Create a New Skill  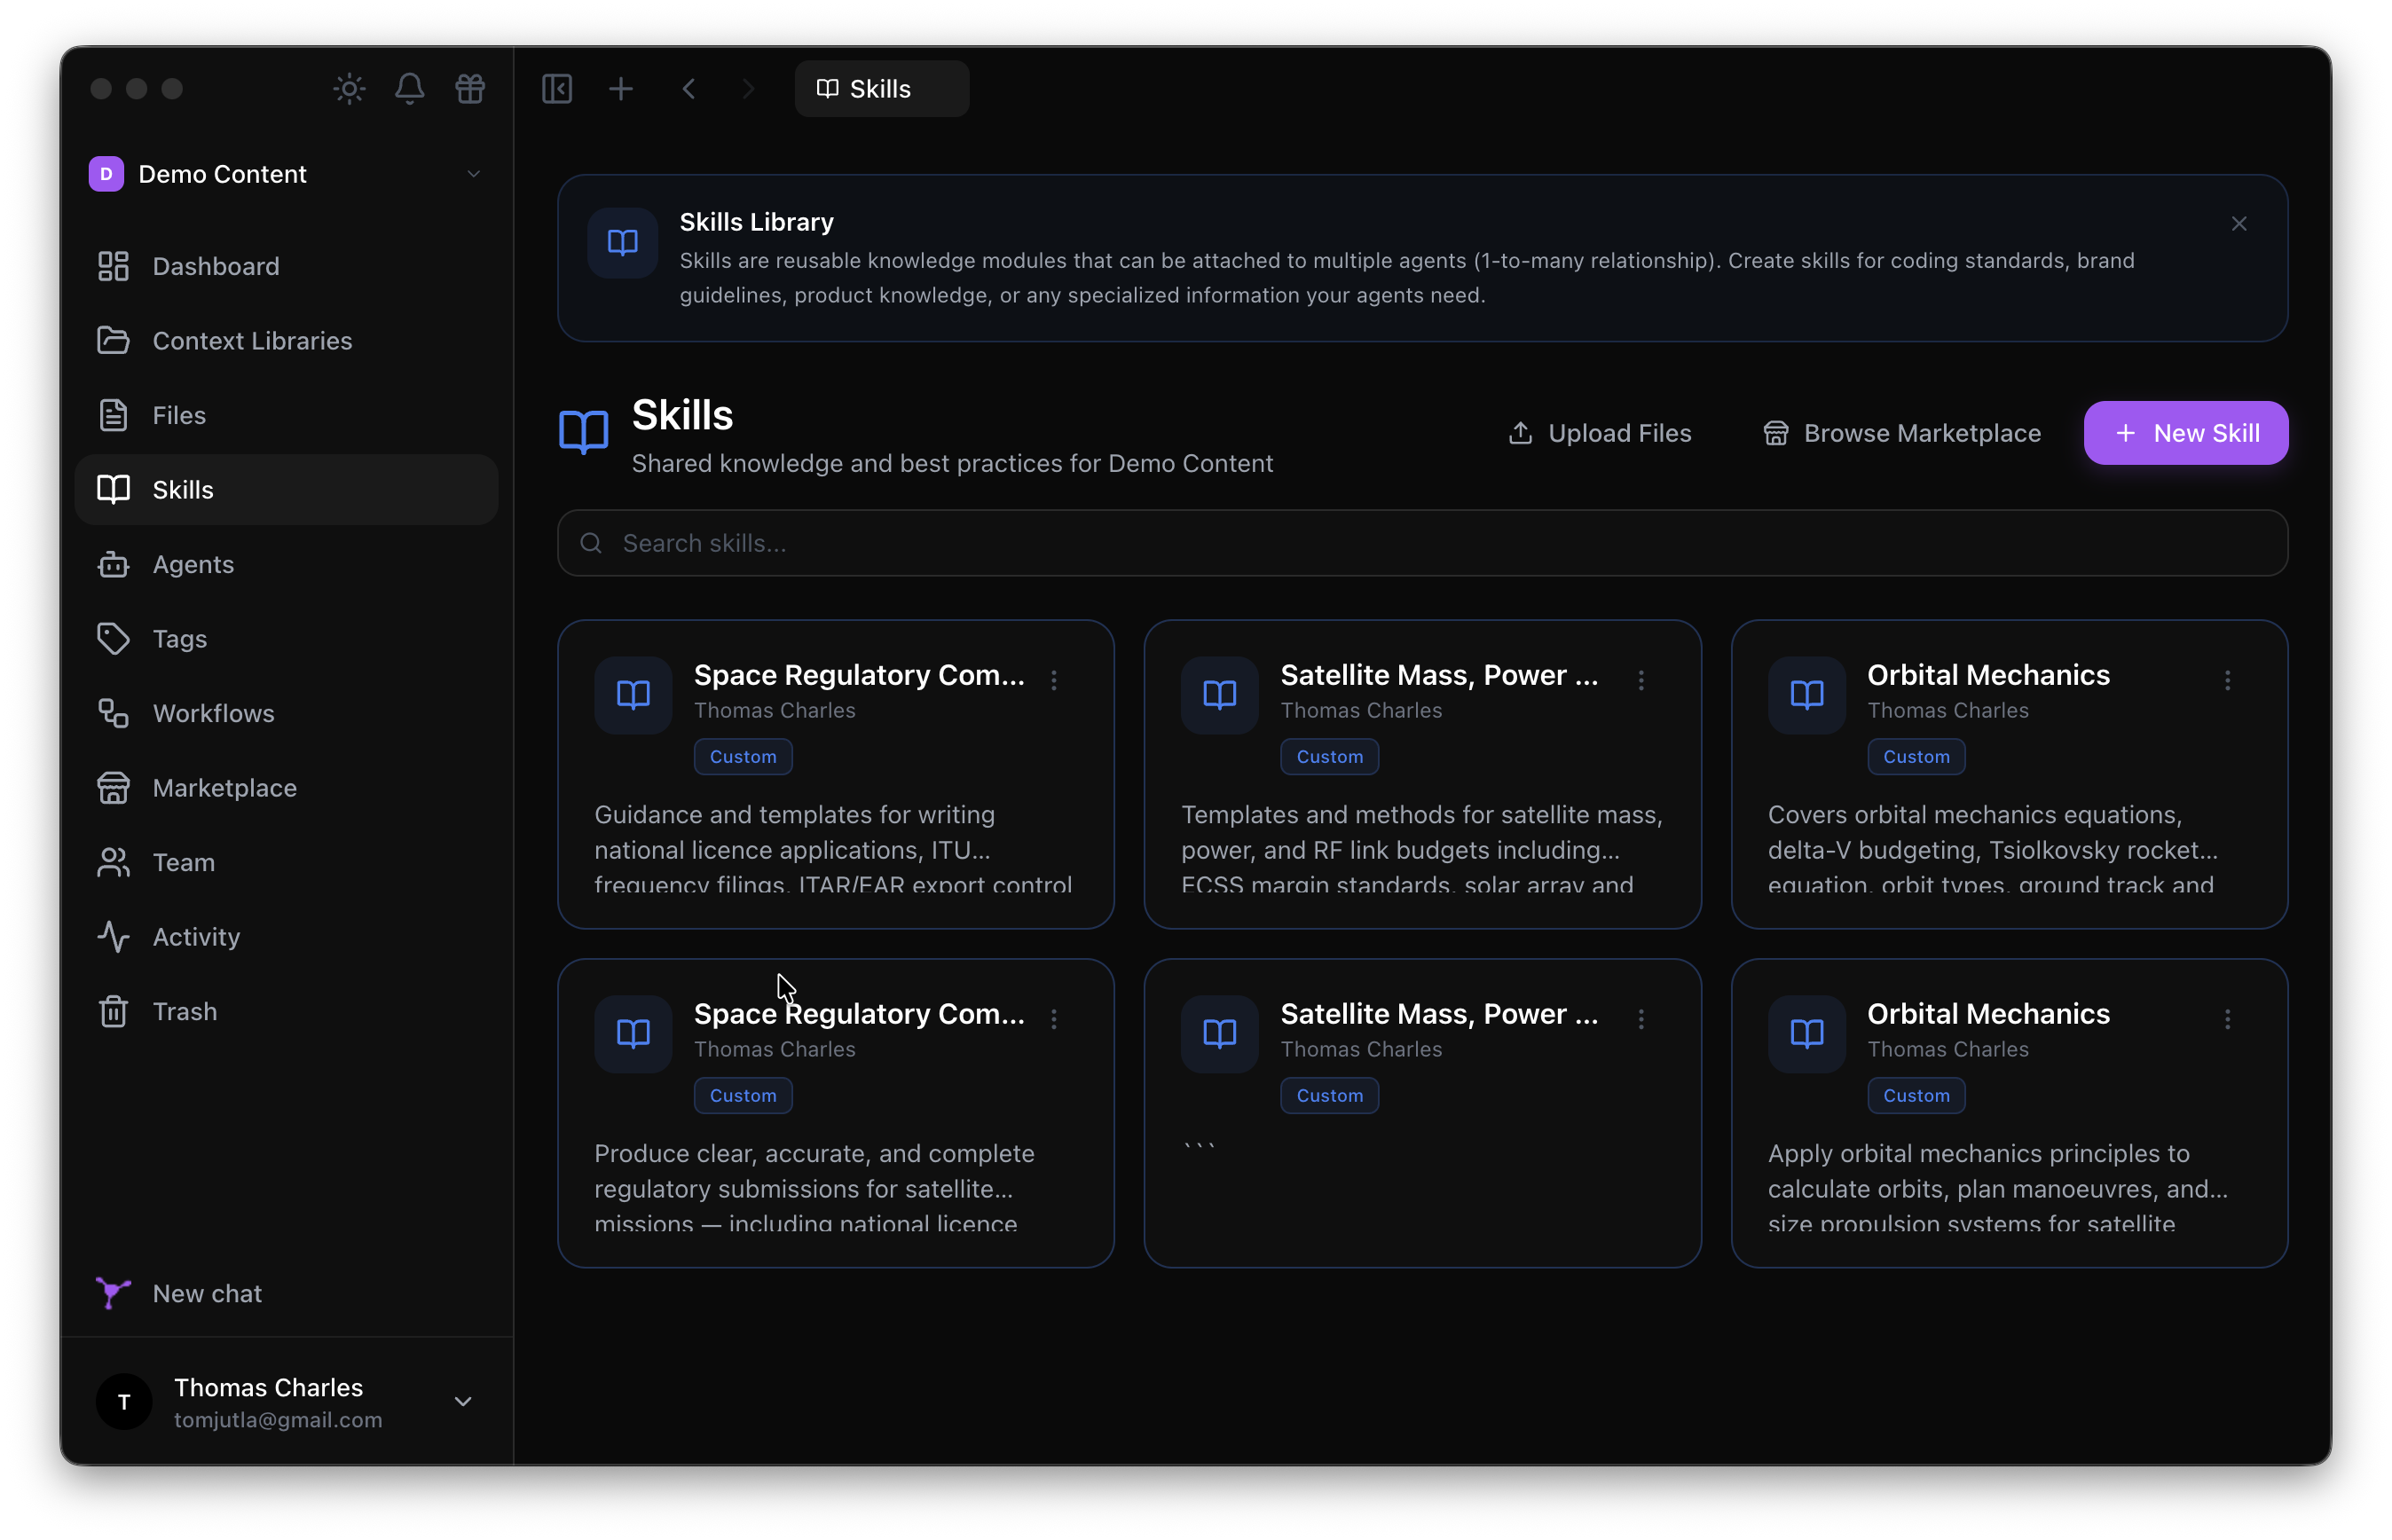point(2186,433)
